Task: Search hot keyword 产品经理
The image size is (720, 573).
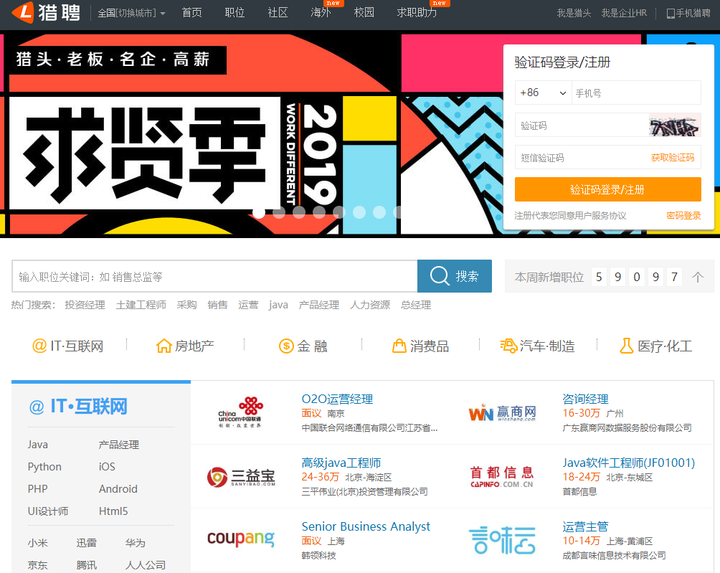Action: tap(319, 305)
